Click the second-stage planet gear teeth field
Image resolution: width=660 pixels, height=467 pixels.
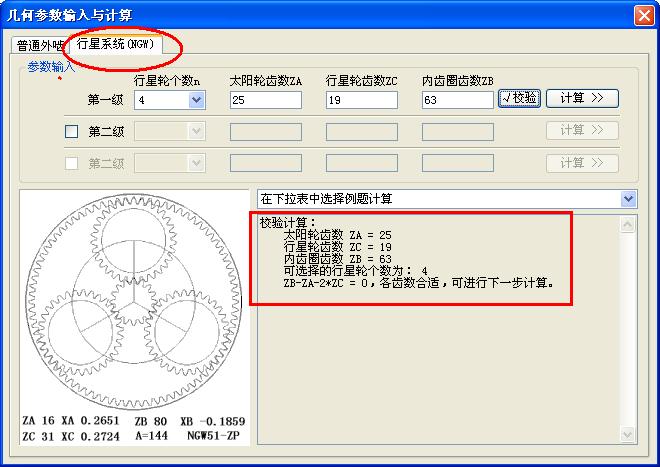click(362, 132)
